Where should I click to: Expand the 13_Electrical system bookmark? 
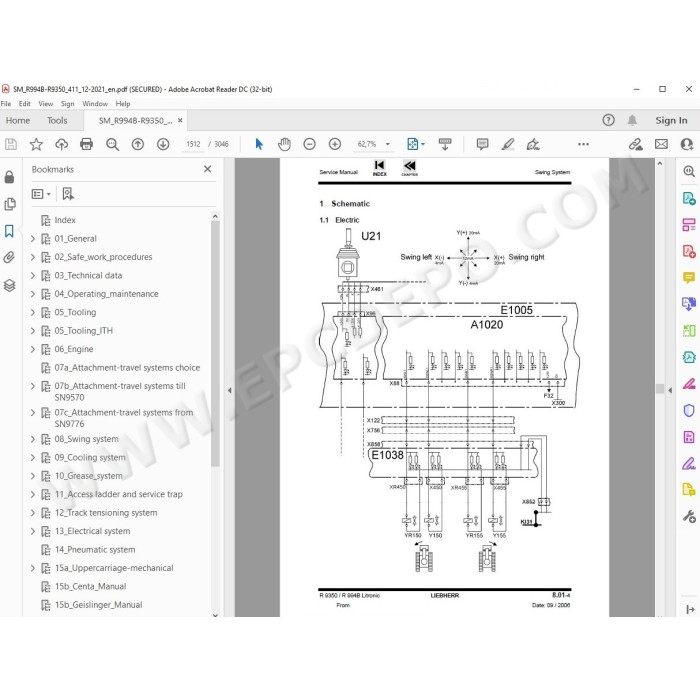(33, 531)
